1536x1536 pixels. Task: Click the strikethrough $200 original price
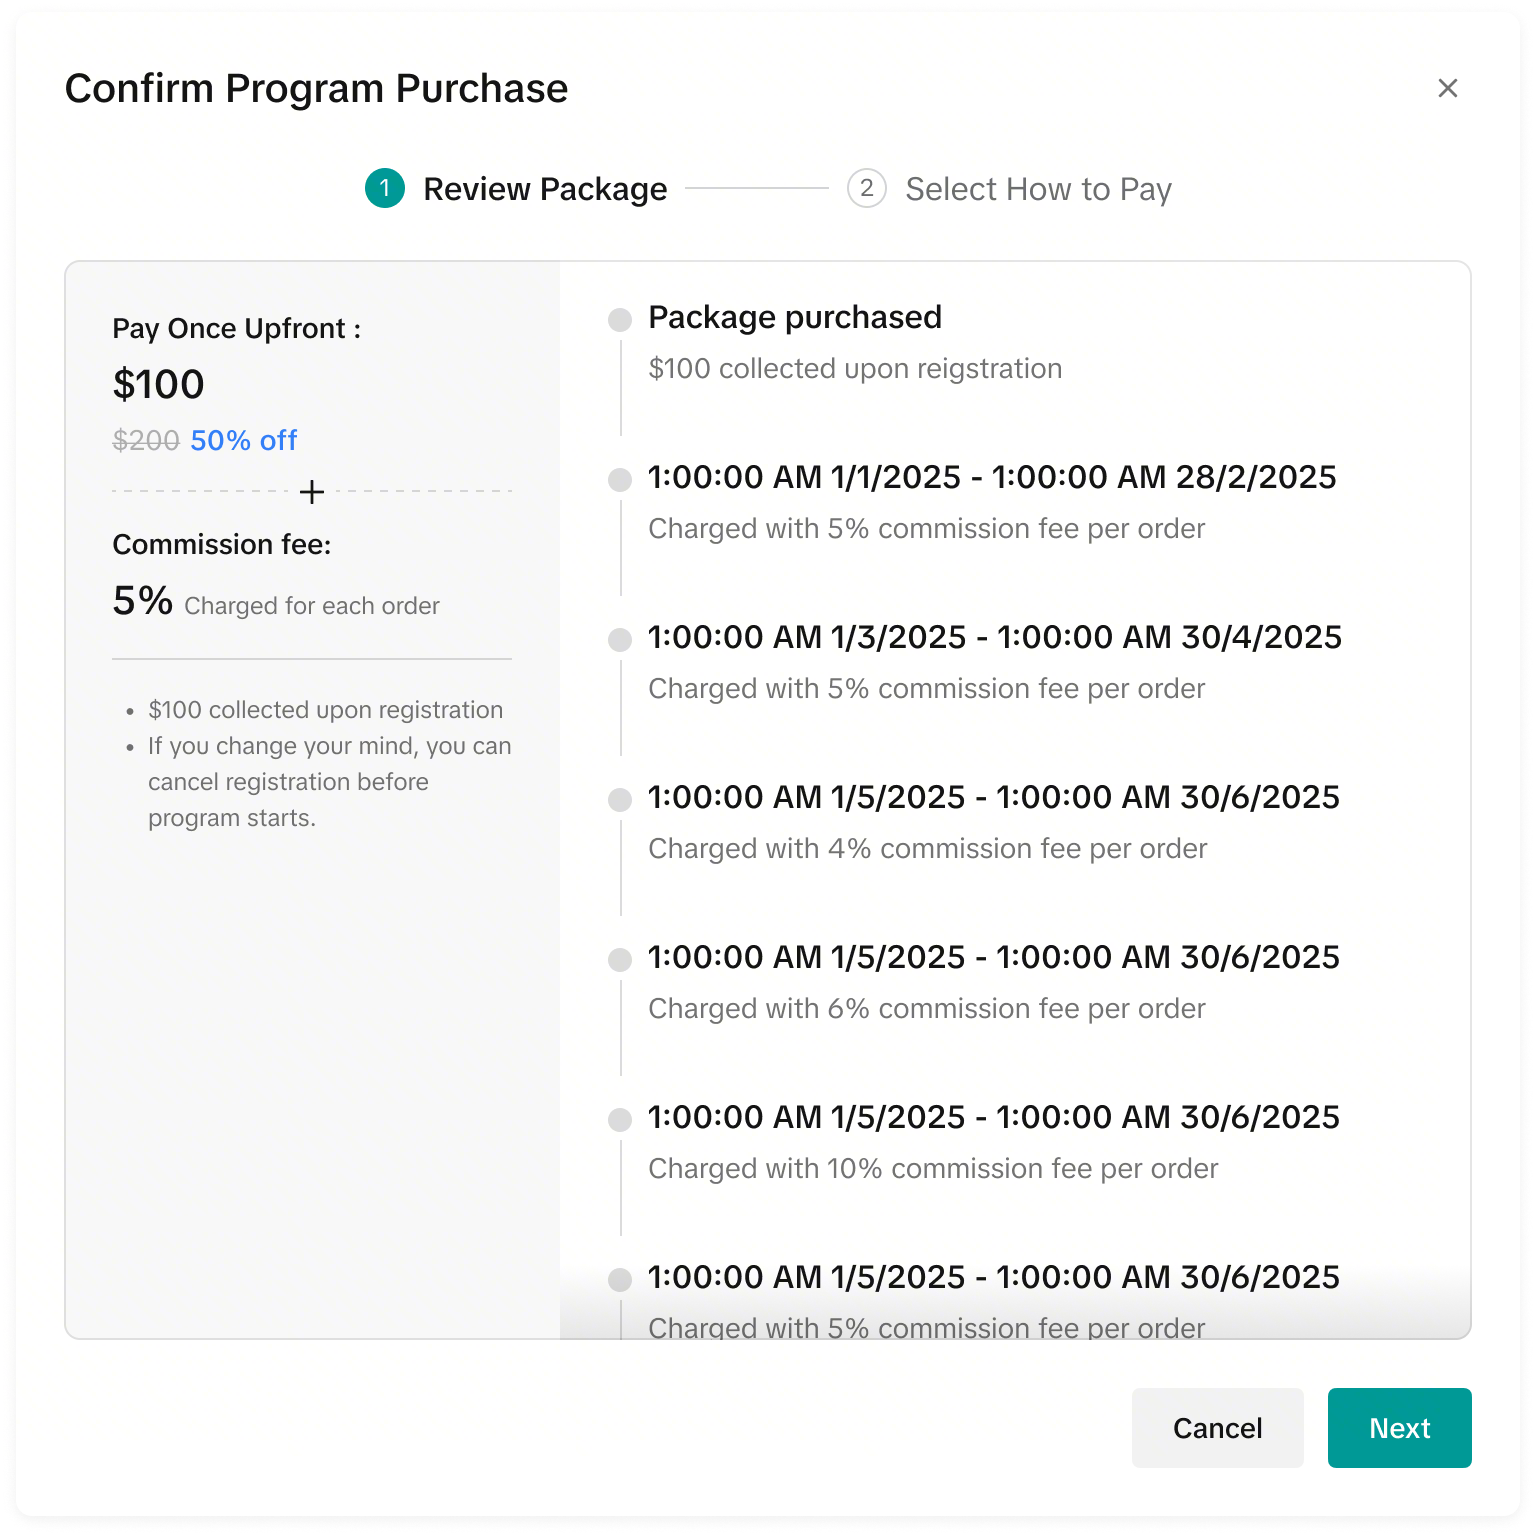pyautogui.click(x=146, y=440)
